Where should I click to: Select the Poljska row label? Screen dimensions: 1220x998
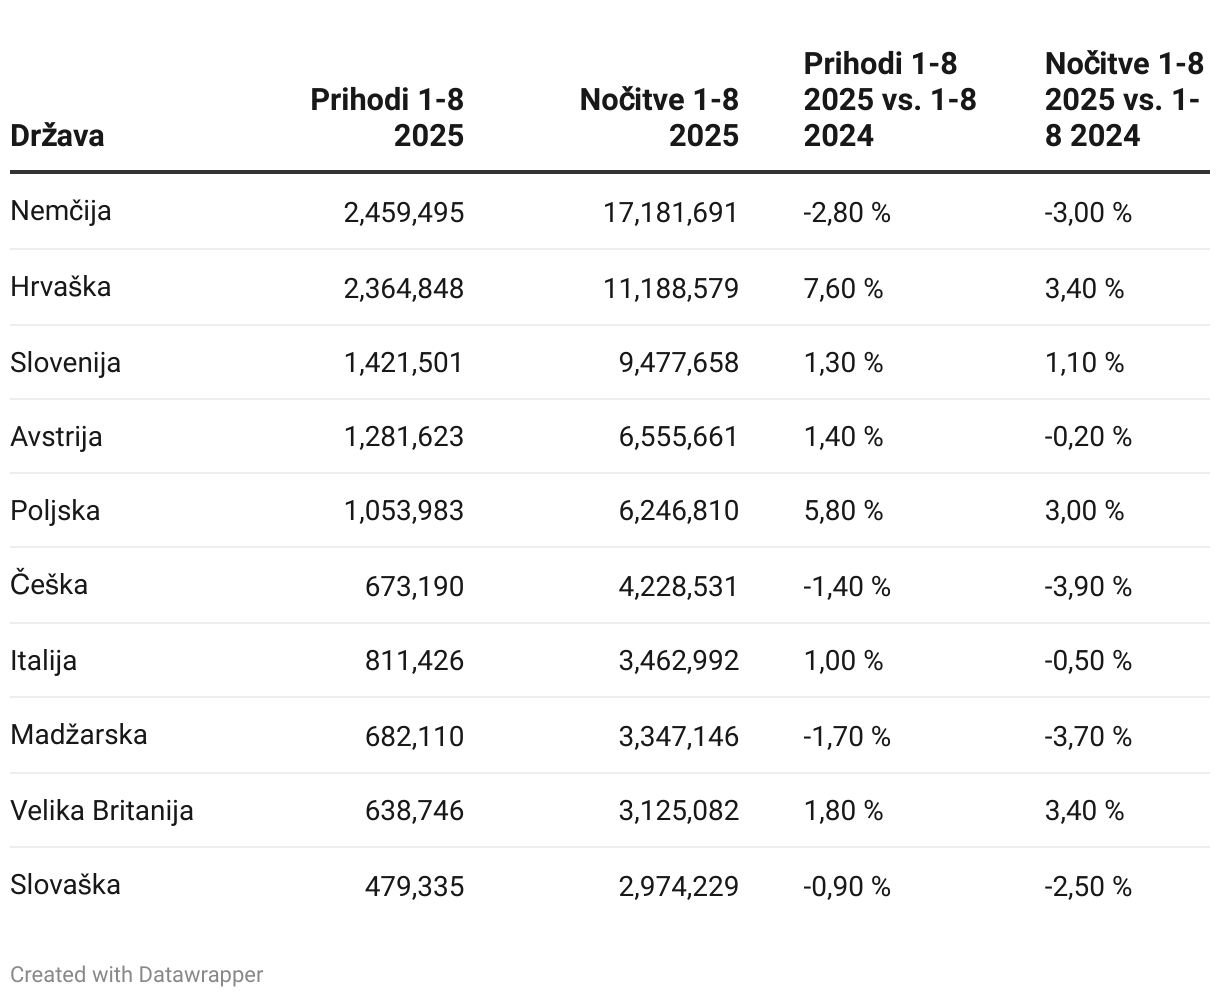tap(56, 511)
